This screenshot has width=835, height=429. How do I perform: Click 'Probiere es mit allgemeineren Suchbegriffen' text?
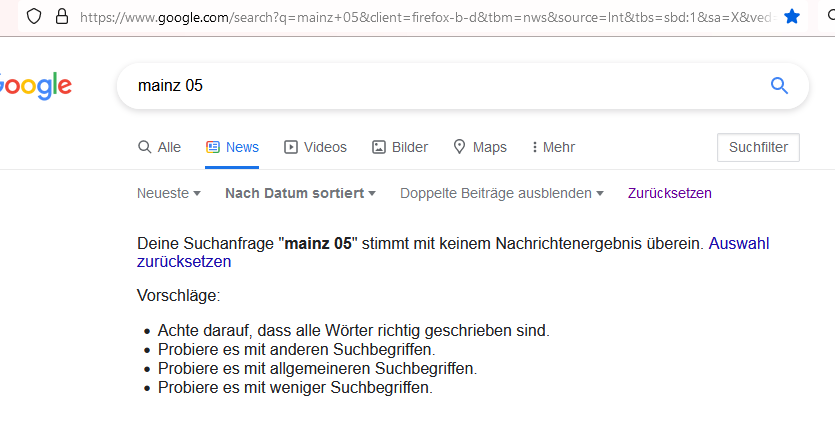point(317,368)
